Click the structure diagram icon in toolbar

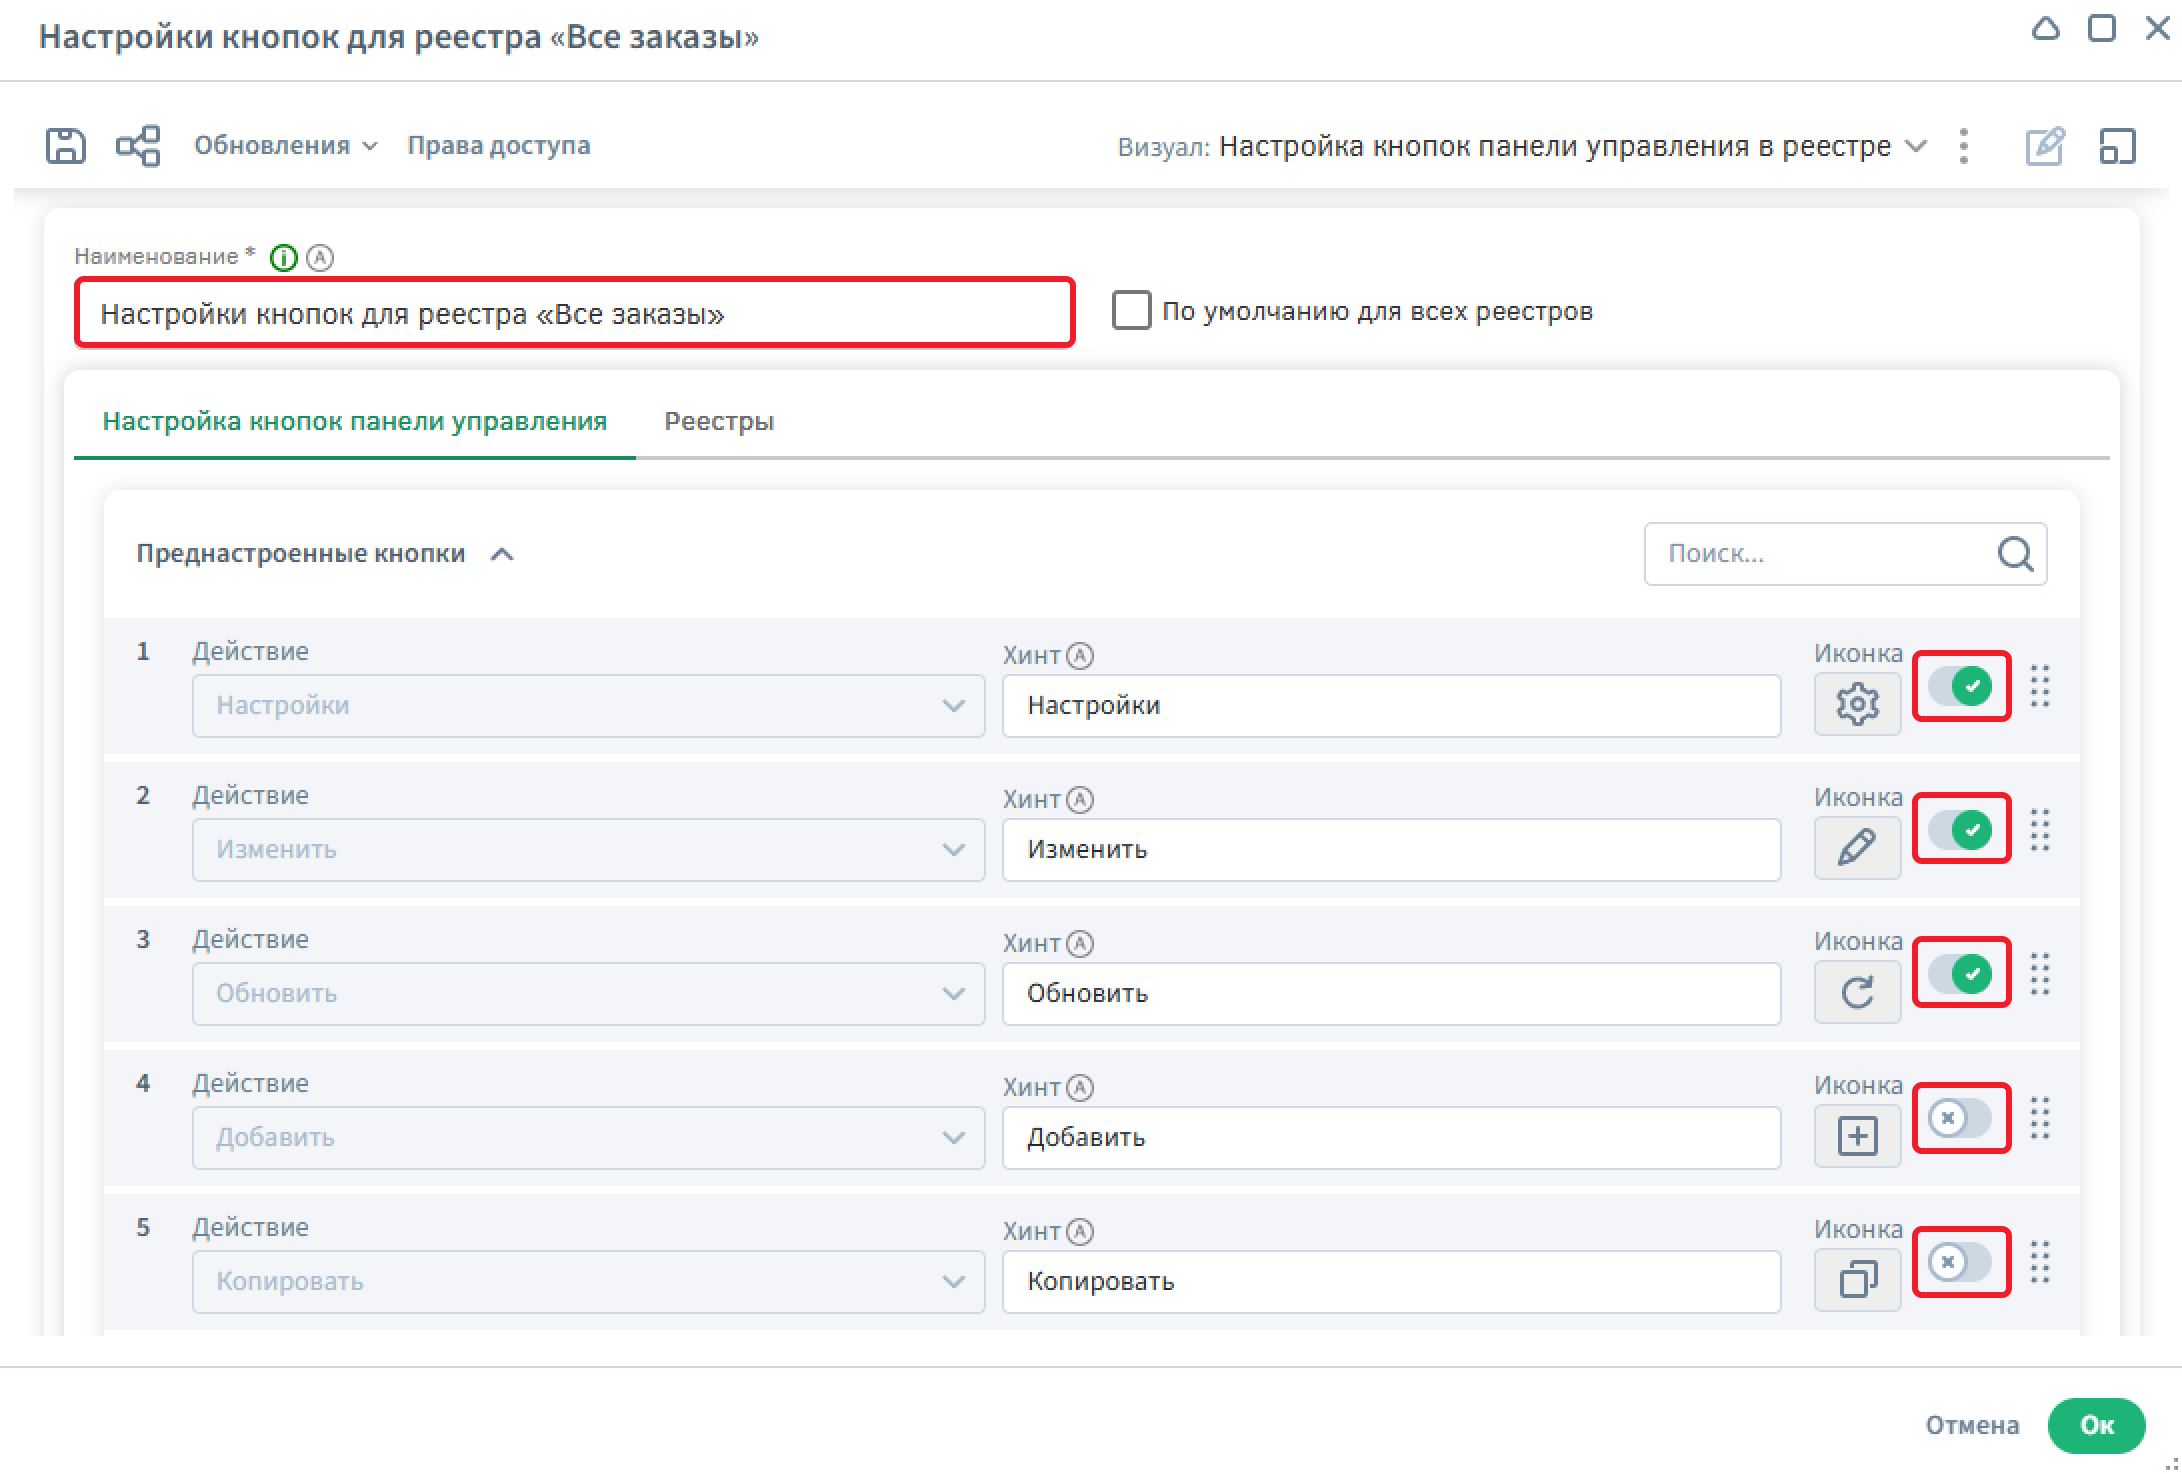138,146
